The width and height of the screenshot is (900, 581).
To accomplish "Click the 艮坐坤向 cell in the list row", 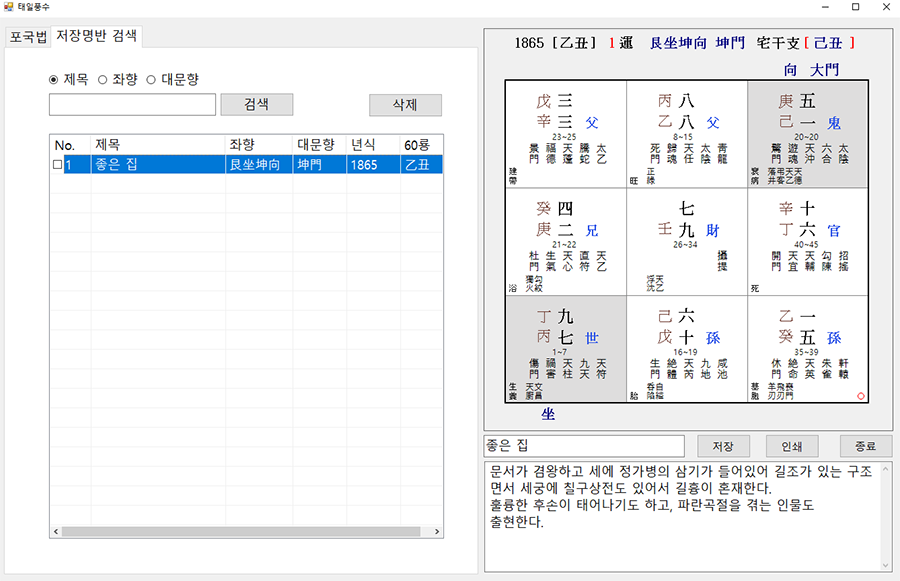I will (259, 165).
